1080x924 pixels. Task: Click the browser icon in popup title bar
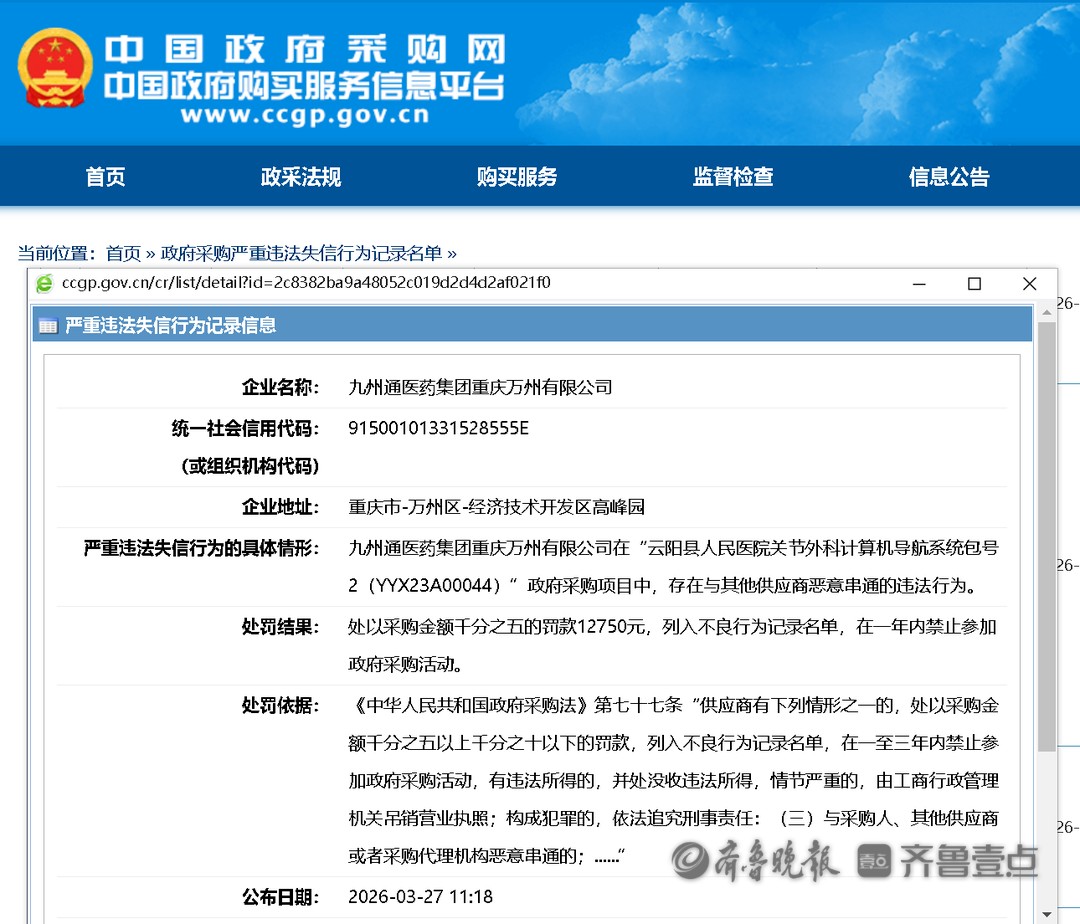click(44, 284)
